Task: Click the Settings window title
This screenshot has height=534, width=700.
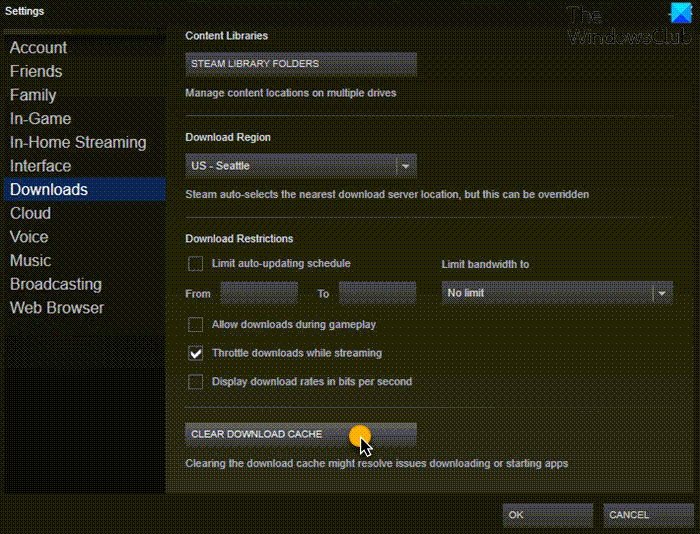Action: [25, 11]
